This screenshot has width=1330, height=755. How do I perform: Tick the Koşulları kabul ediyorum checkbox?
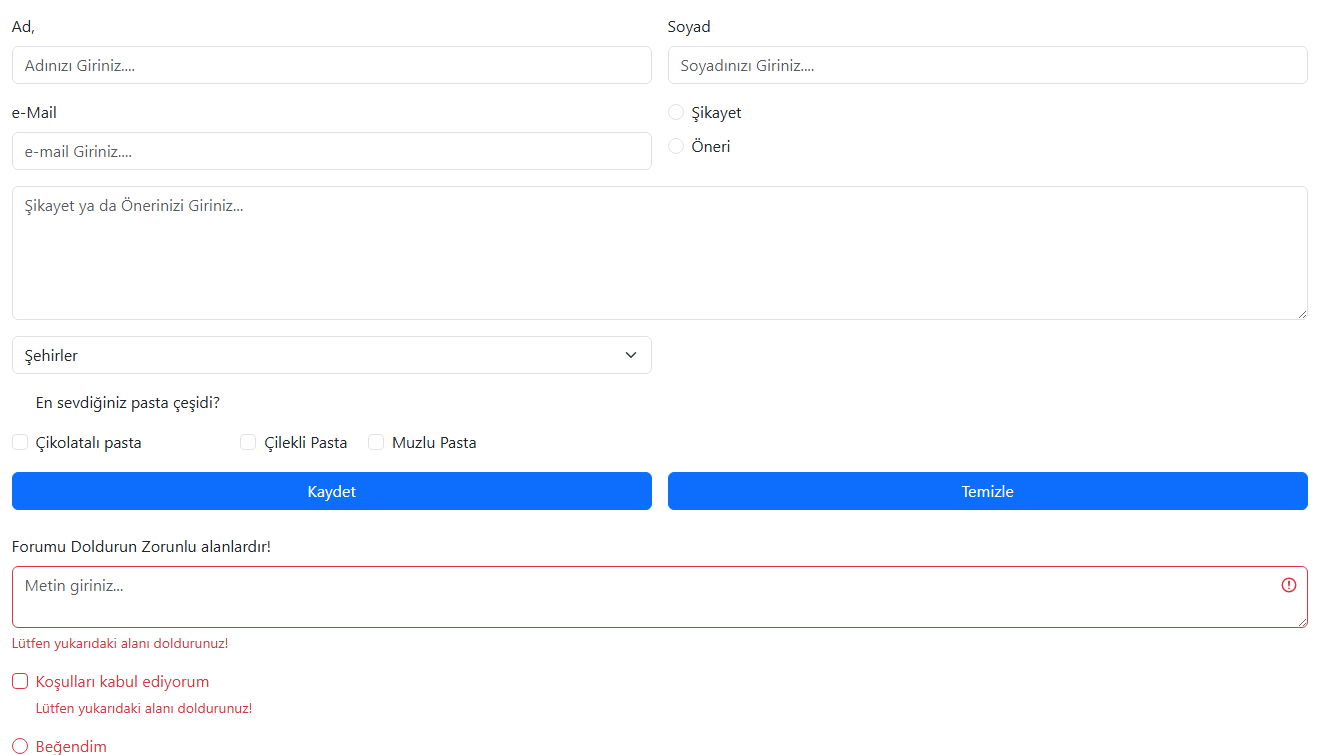click(x=20, y=681)
